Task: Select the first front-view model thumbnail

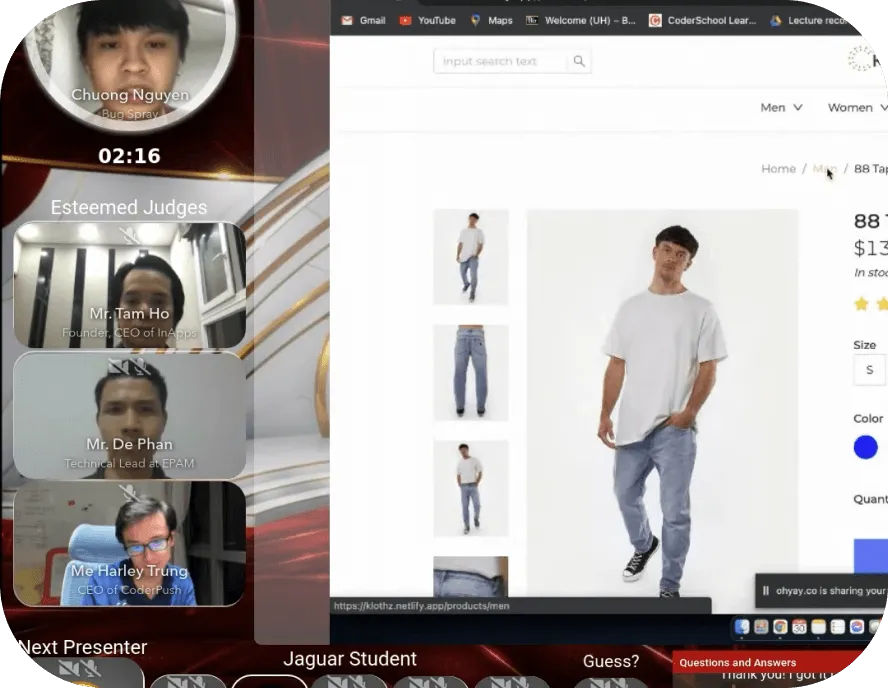Action: [470, 256]
